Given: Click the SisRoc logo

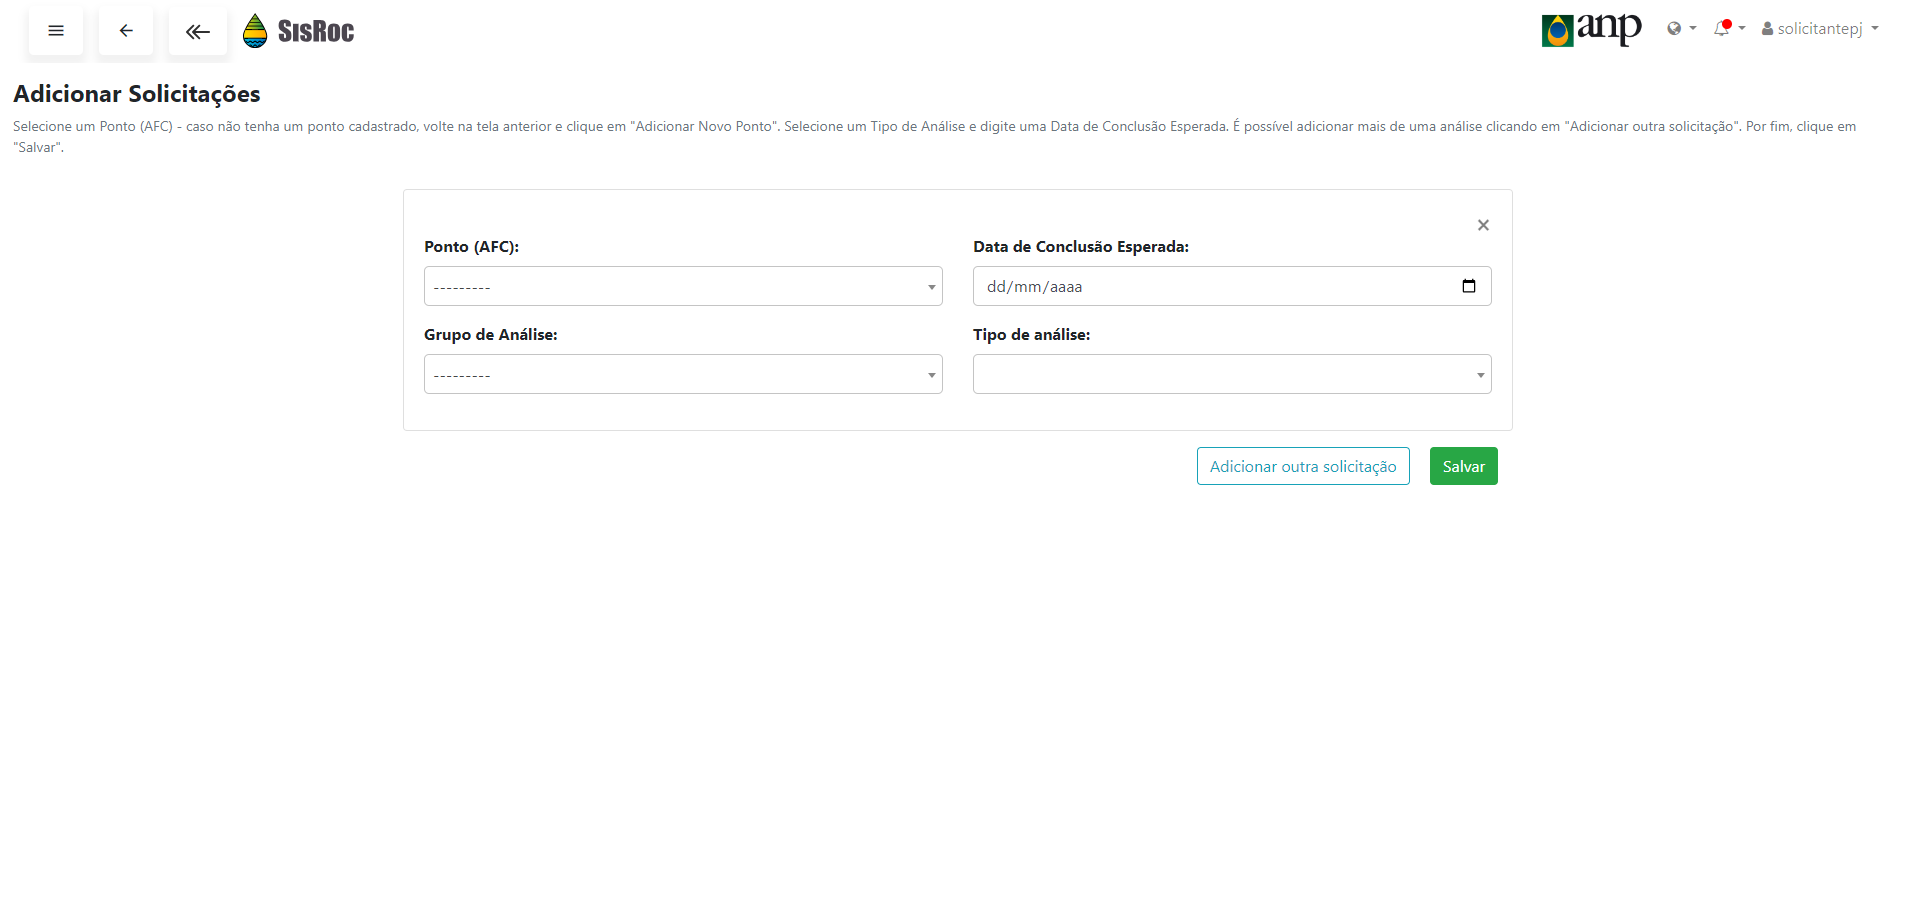Looking at the screenshot, I should coord(299,31).
